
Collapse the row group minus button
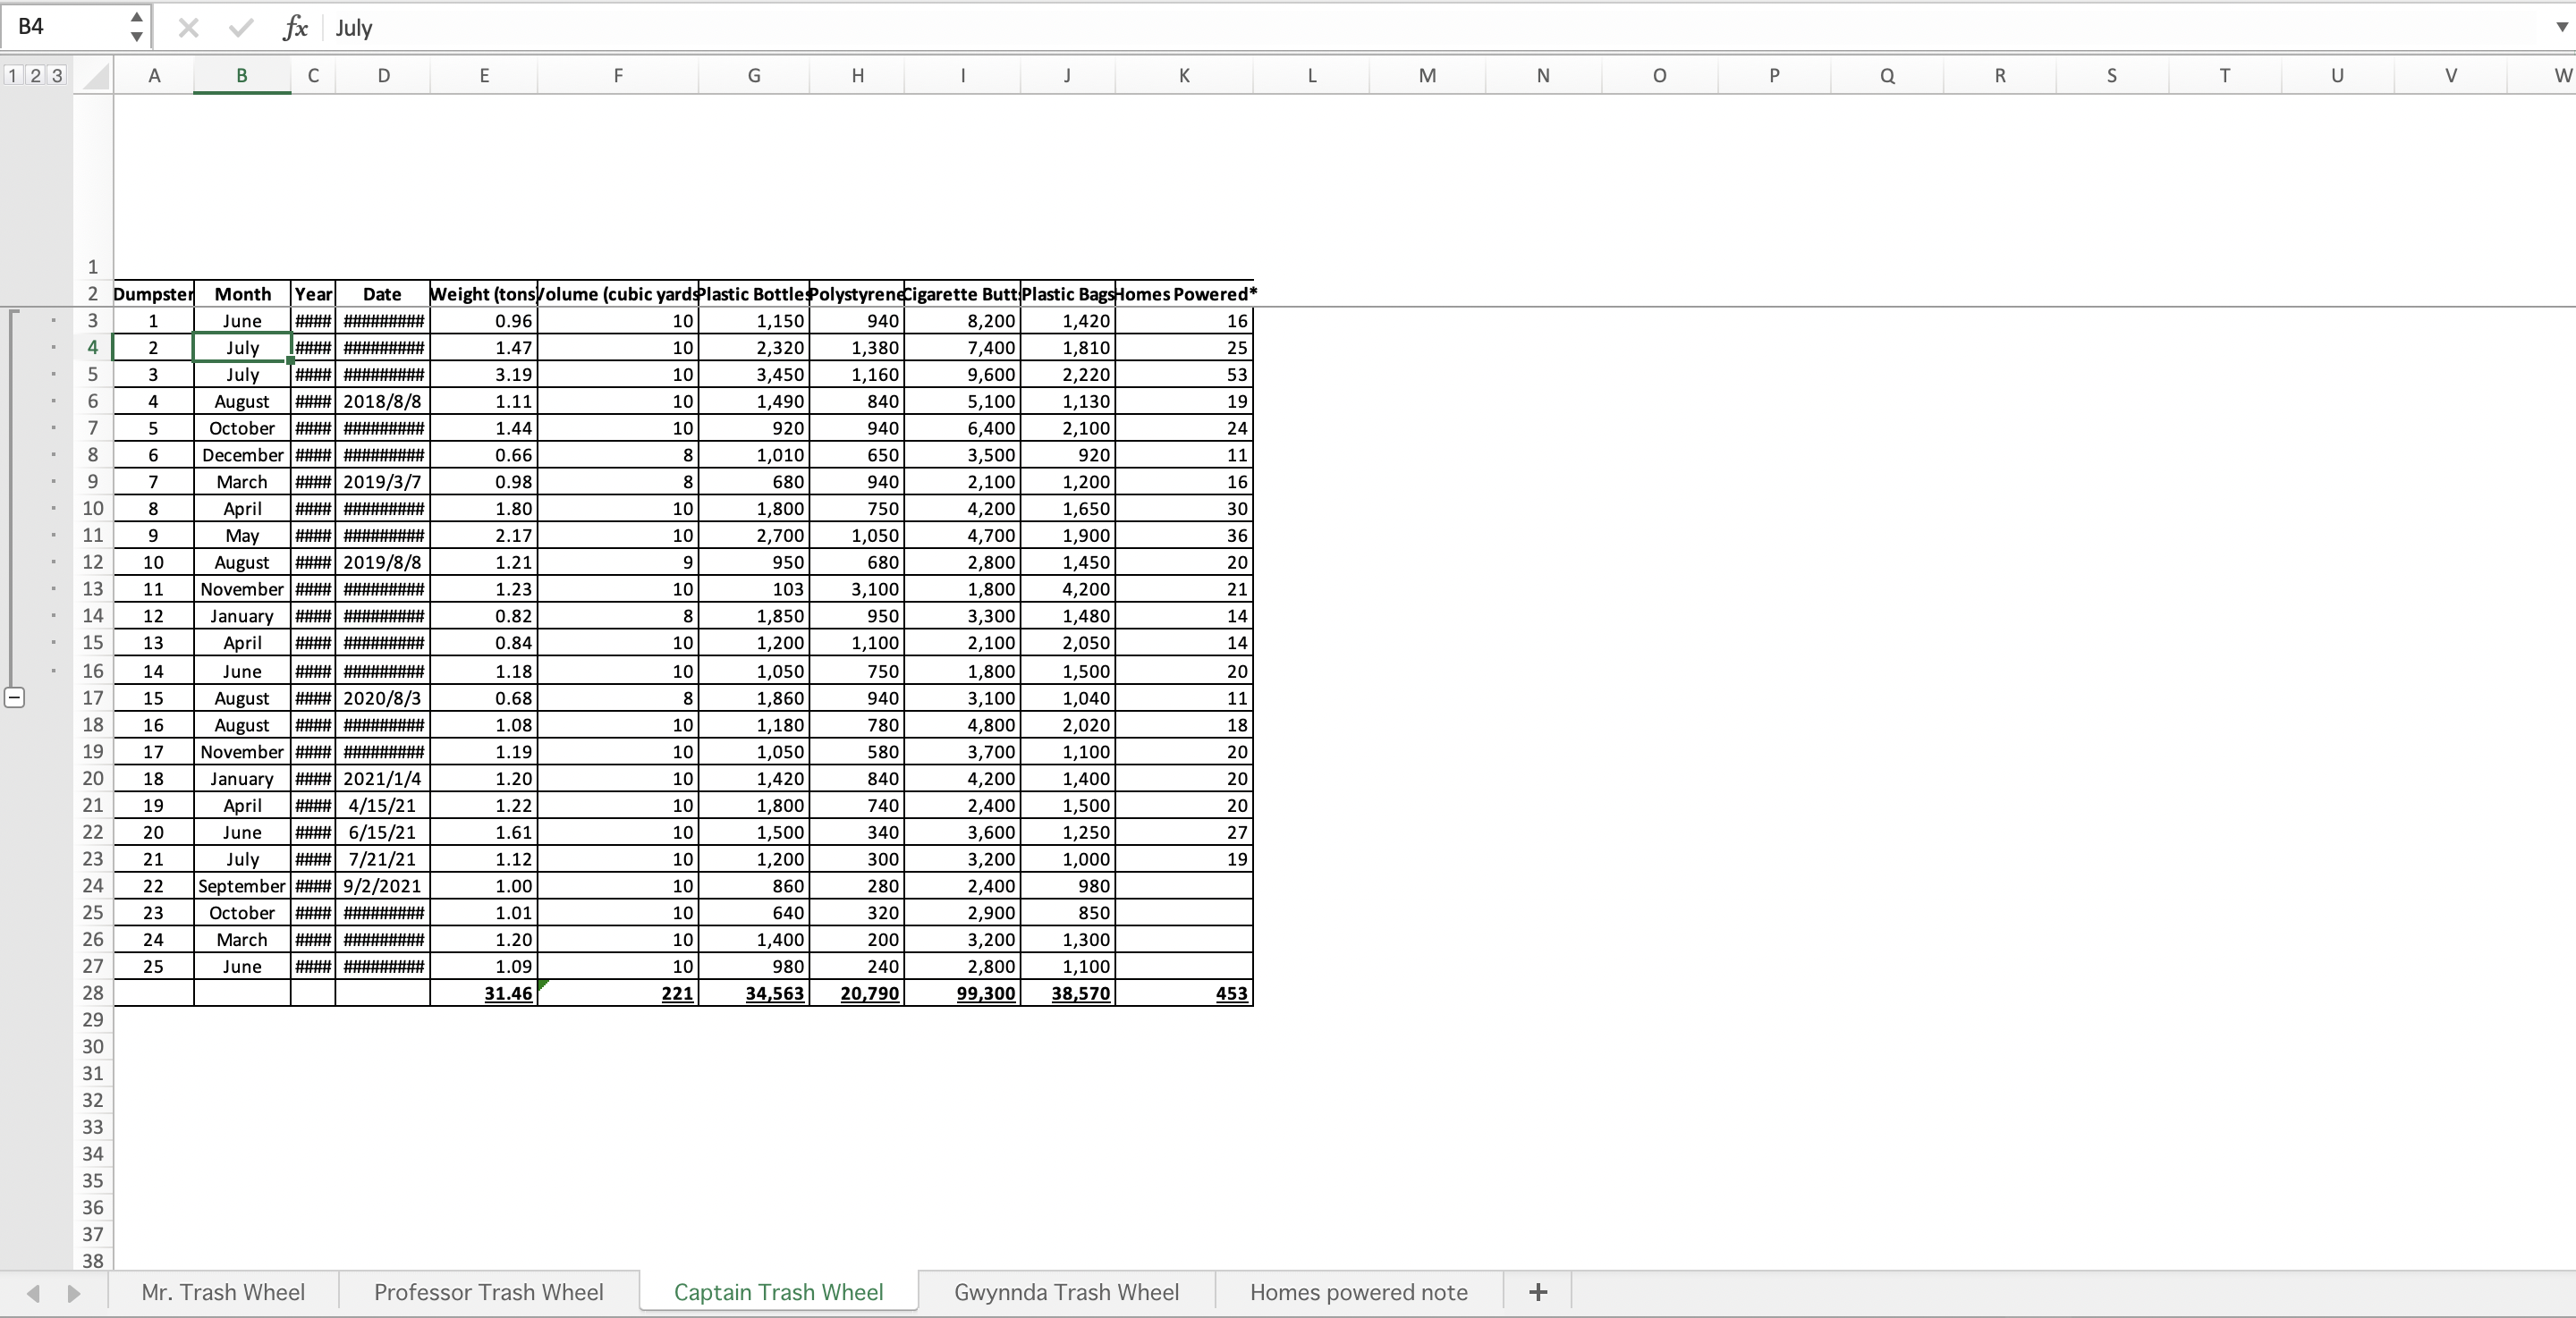pyautogui.click(x=14, y=698)
